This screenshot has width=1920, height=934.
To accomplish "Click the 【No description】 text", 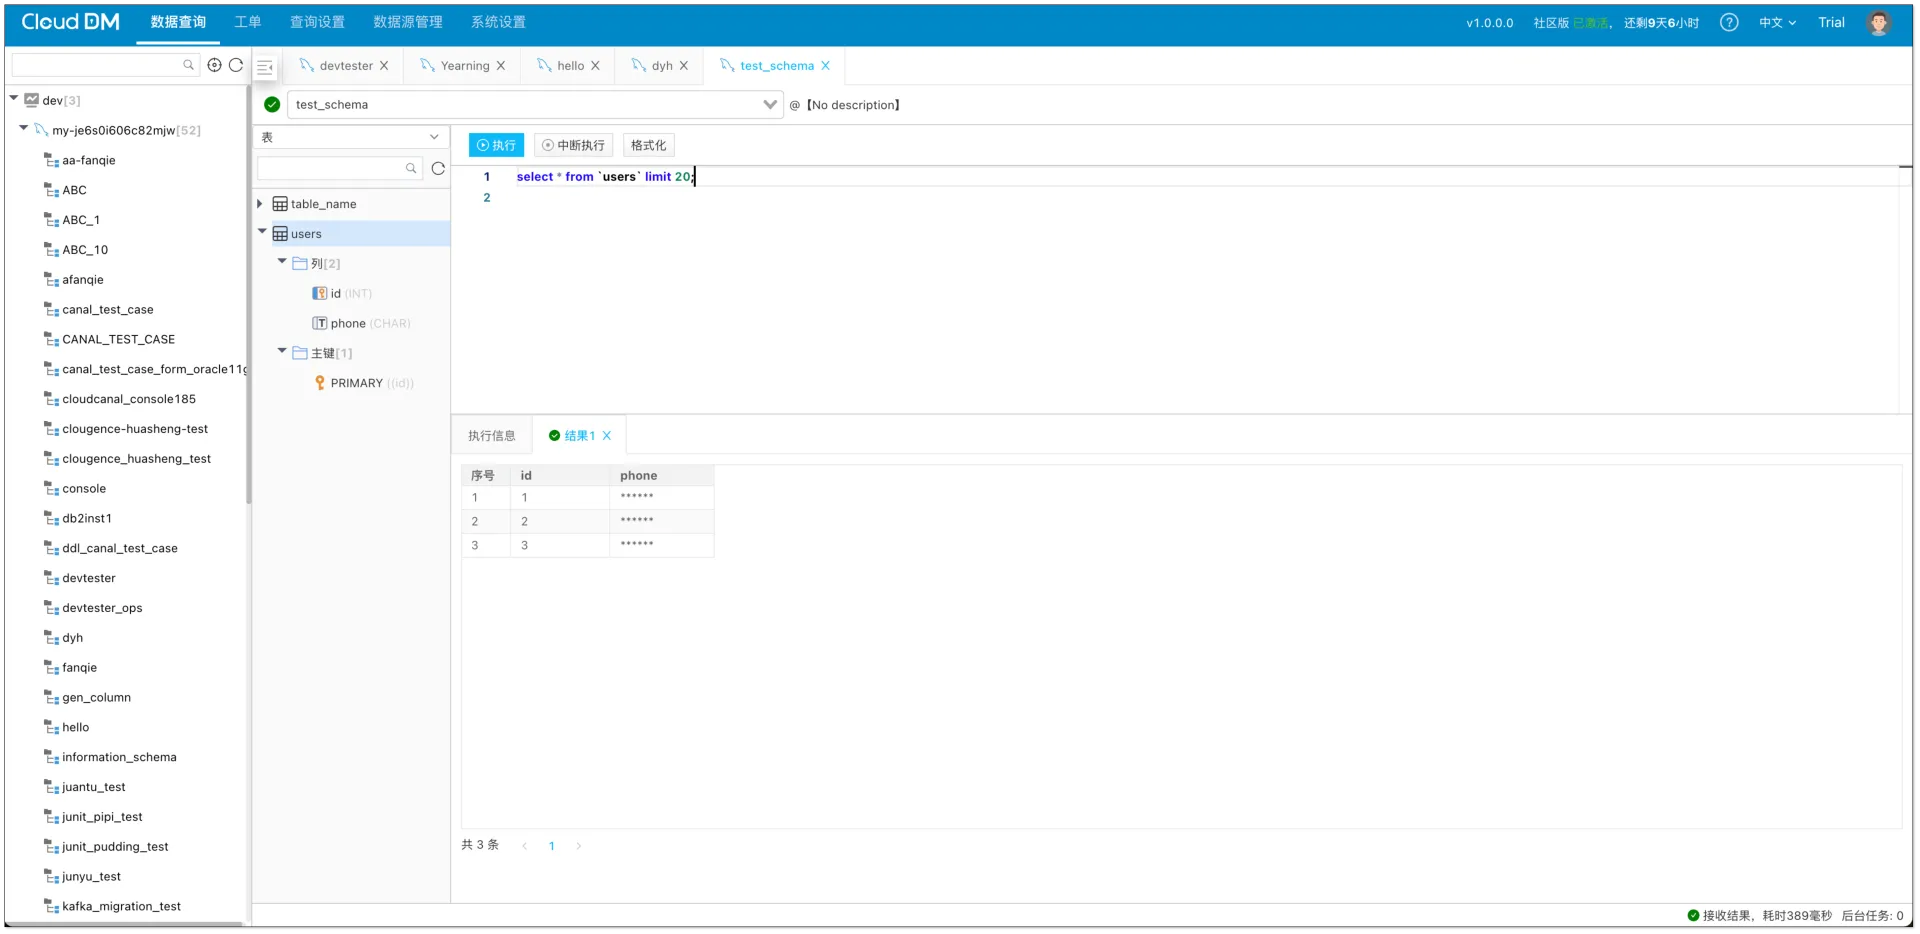I will [x=853, y=105].
